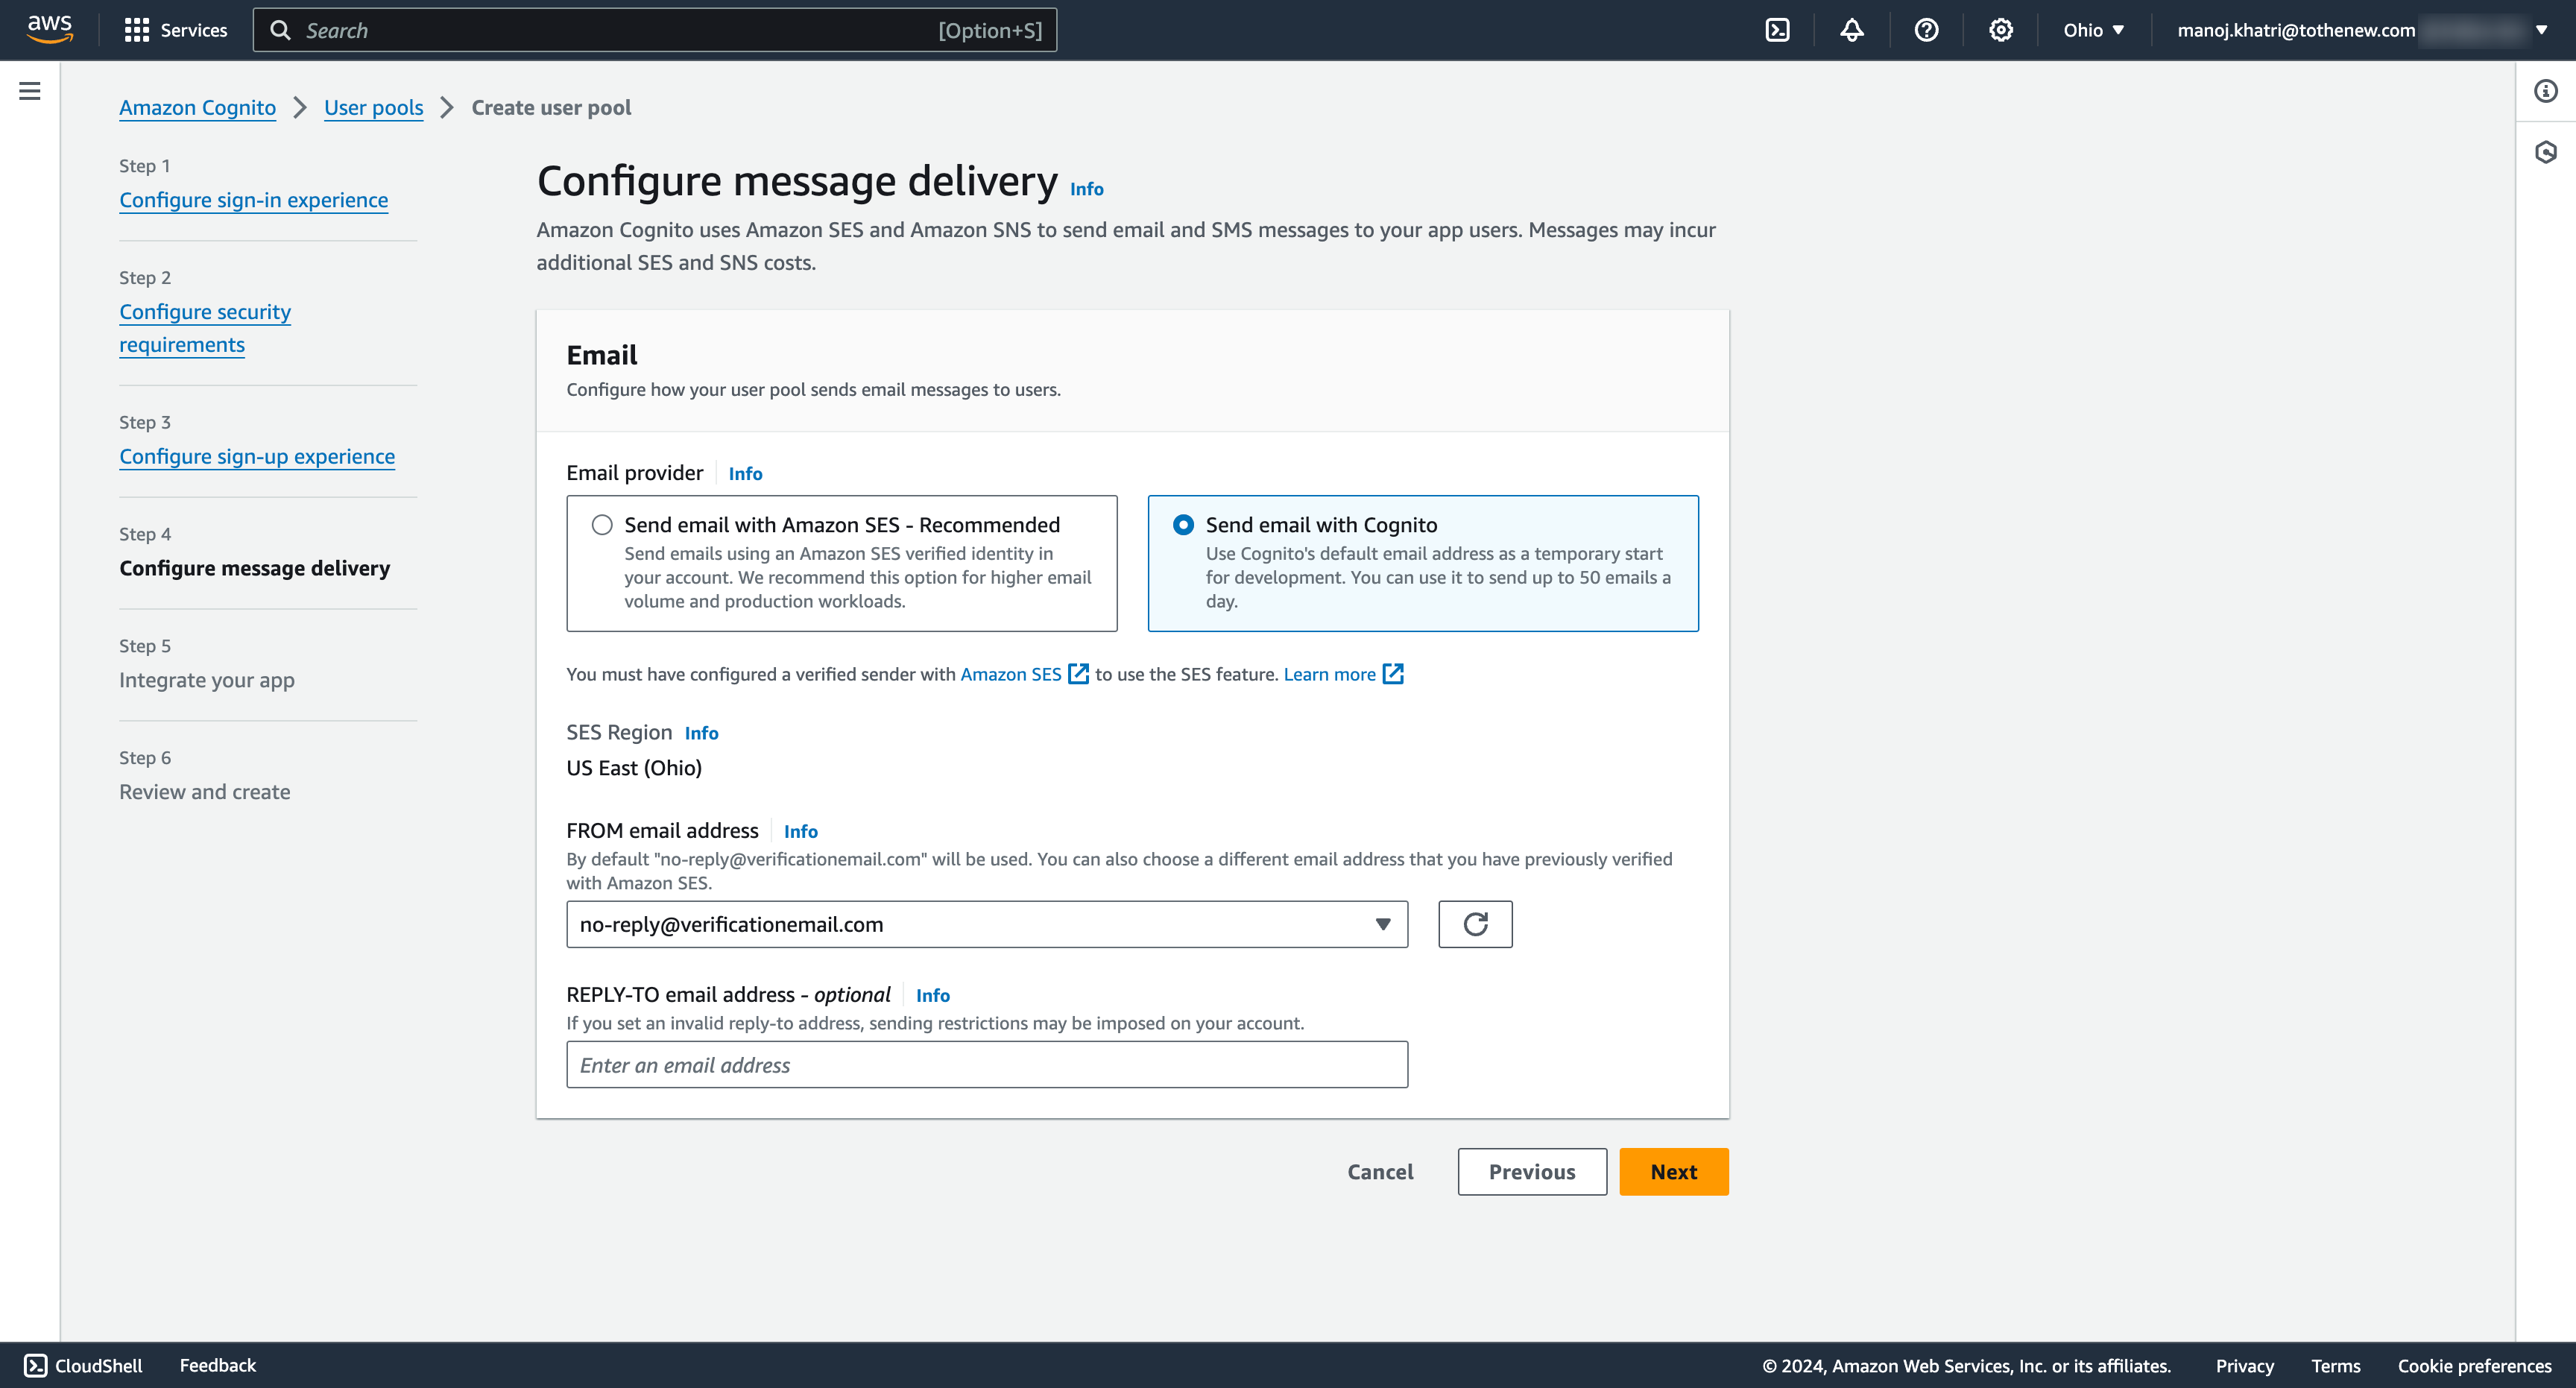Open settings gear in top bar
The image size is (2576, 1388).
coord(2000,30)
